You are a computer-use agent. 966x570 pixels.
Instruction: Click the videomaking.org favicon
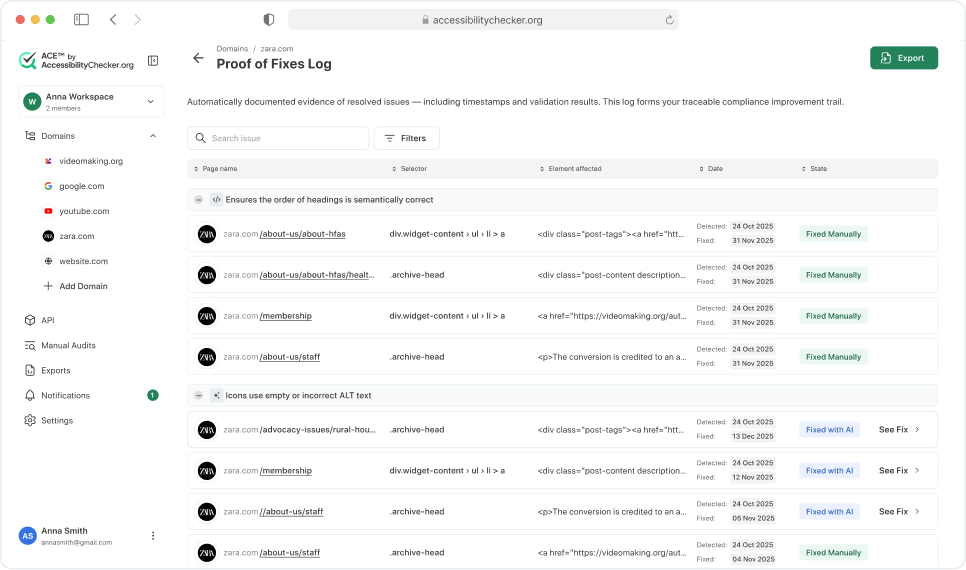click(48, 161)
